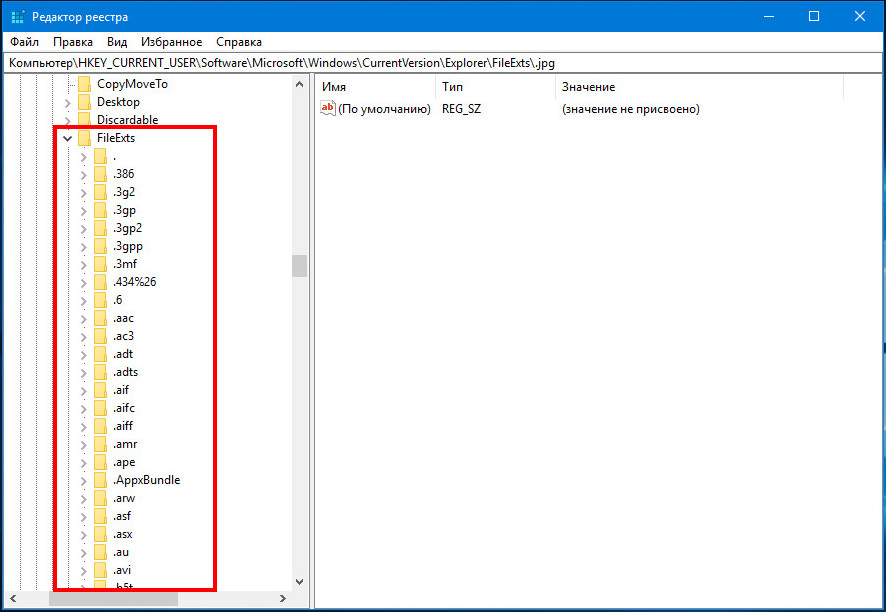This screenshot has width=886, height=612.
Task: Click the Desktop folder icon
Action: pyautogui.click(x=84, y=102)
